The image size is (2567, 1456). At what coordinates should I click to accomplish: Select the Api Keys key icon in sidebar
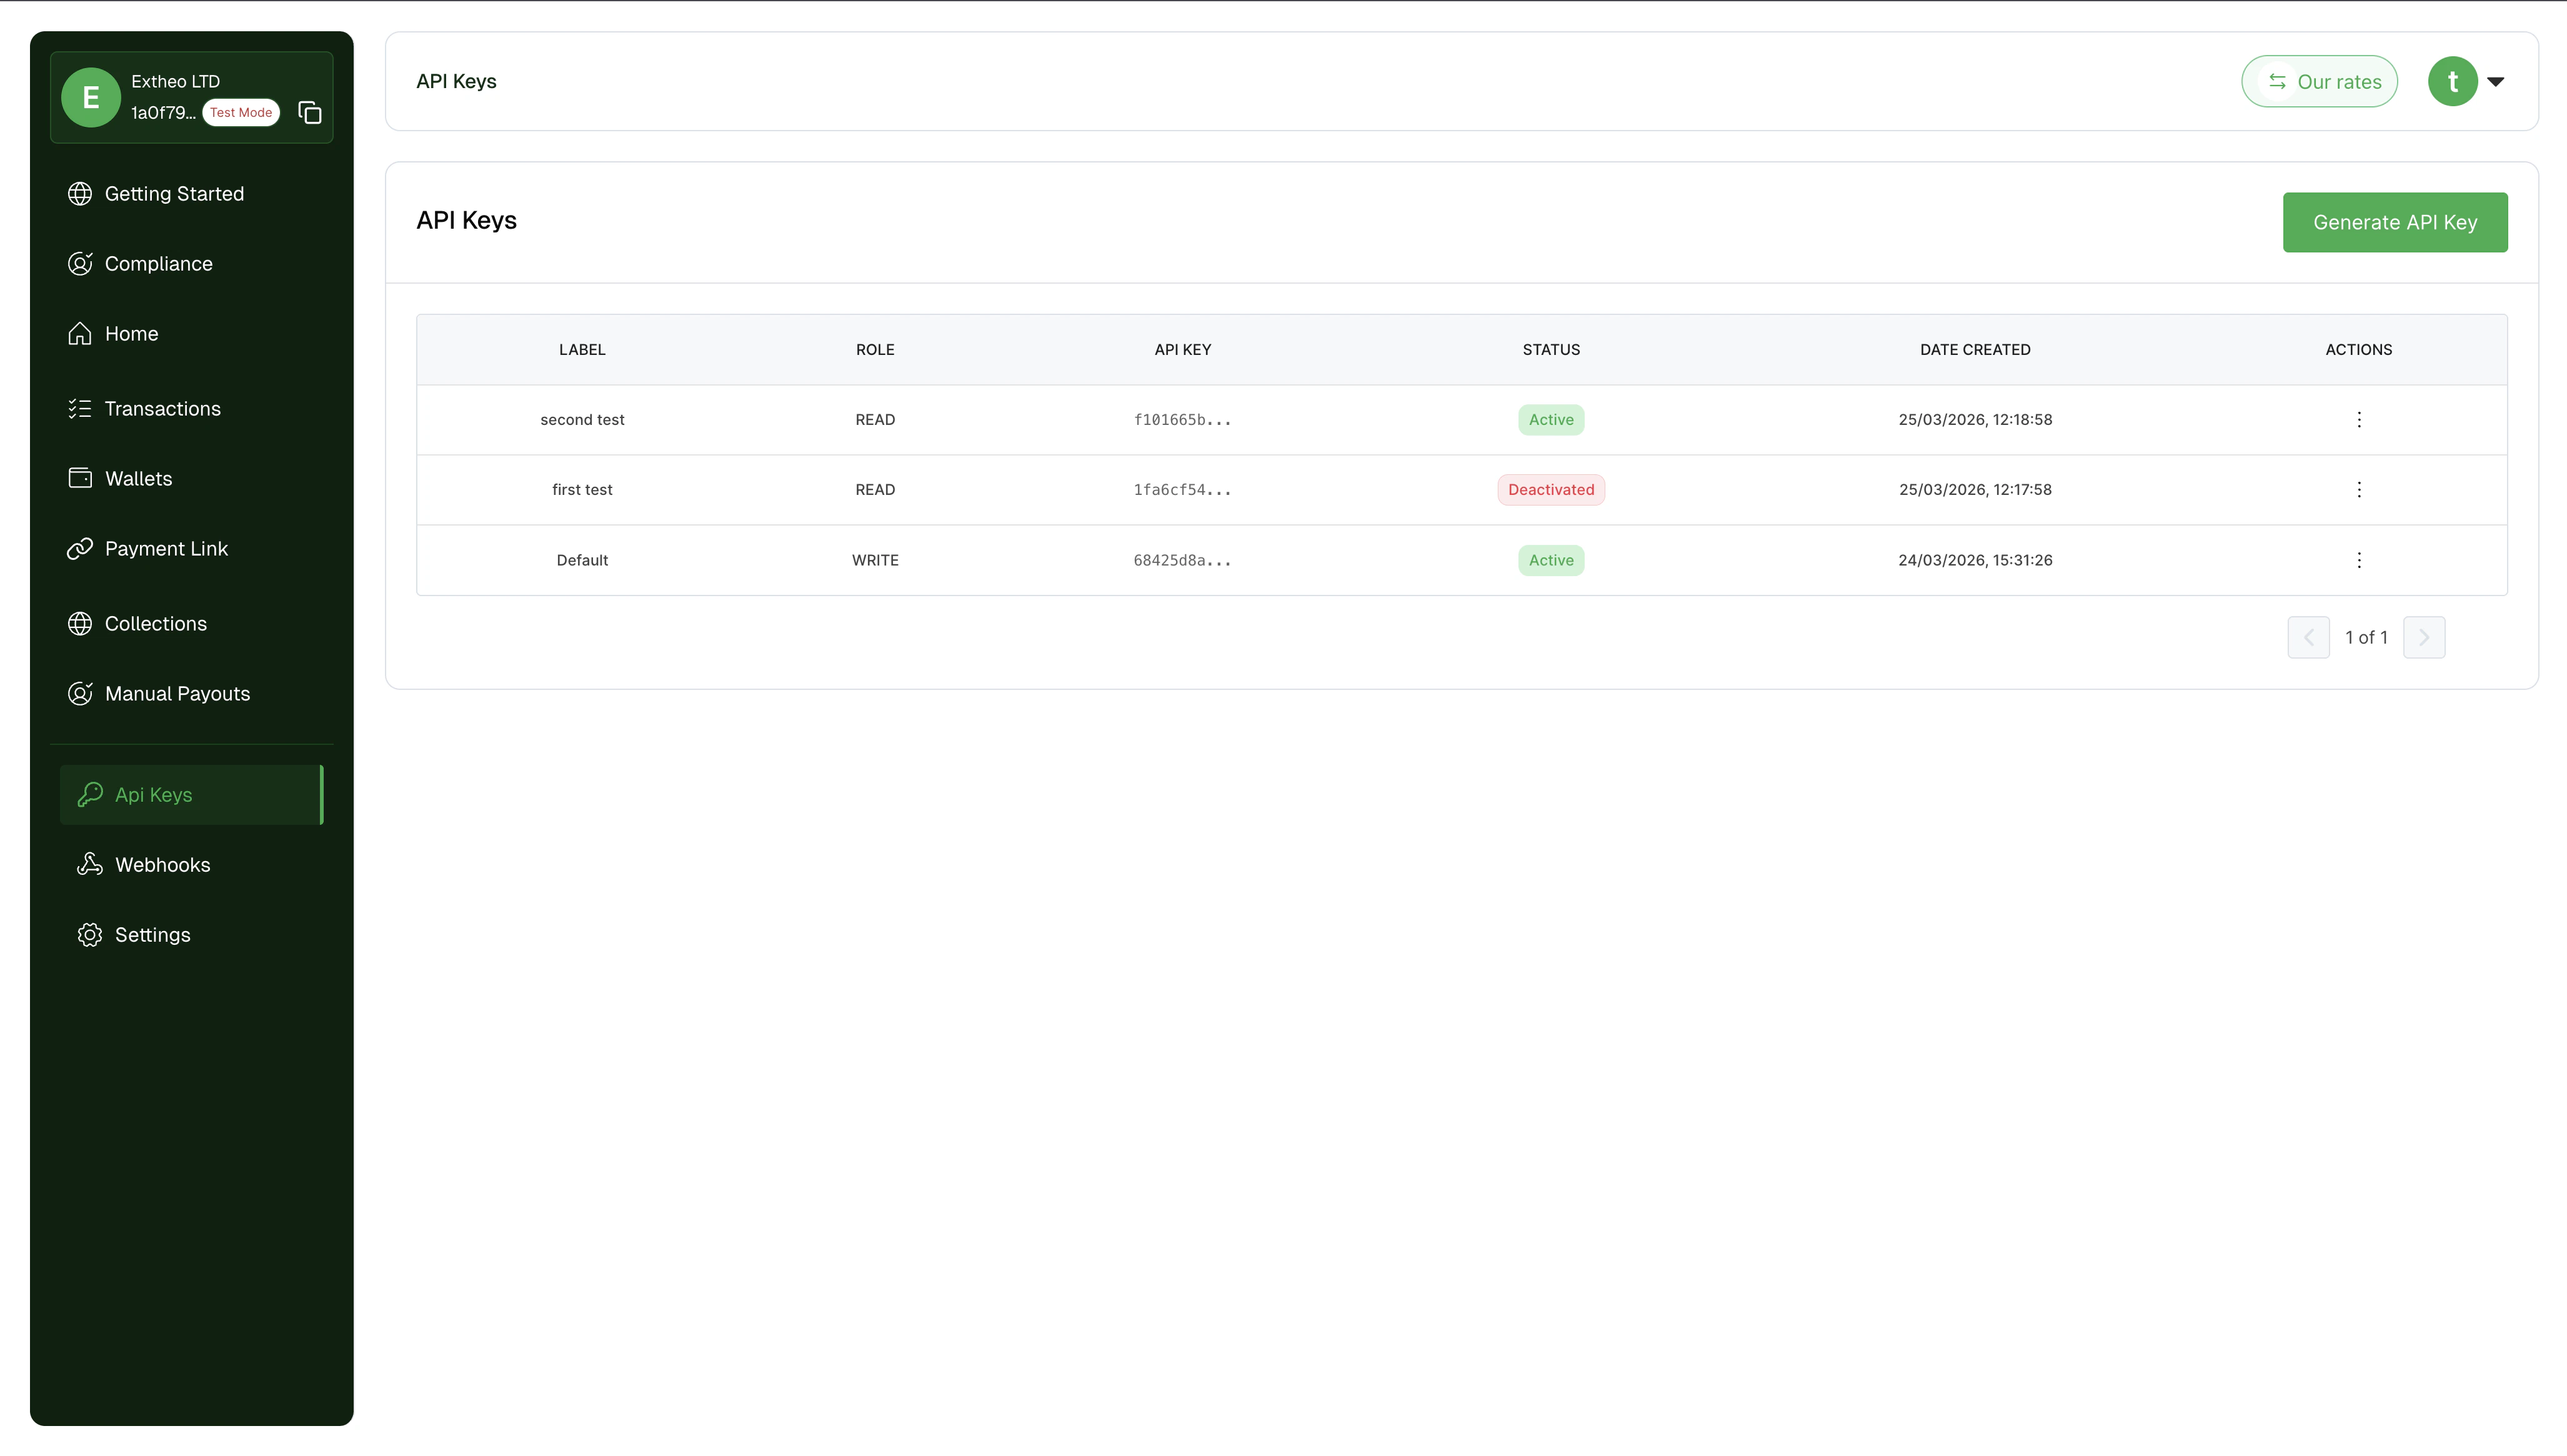pos(89,794)
